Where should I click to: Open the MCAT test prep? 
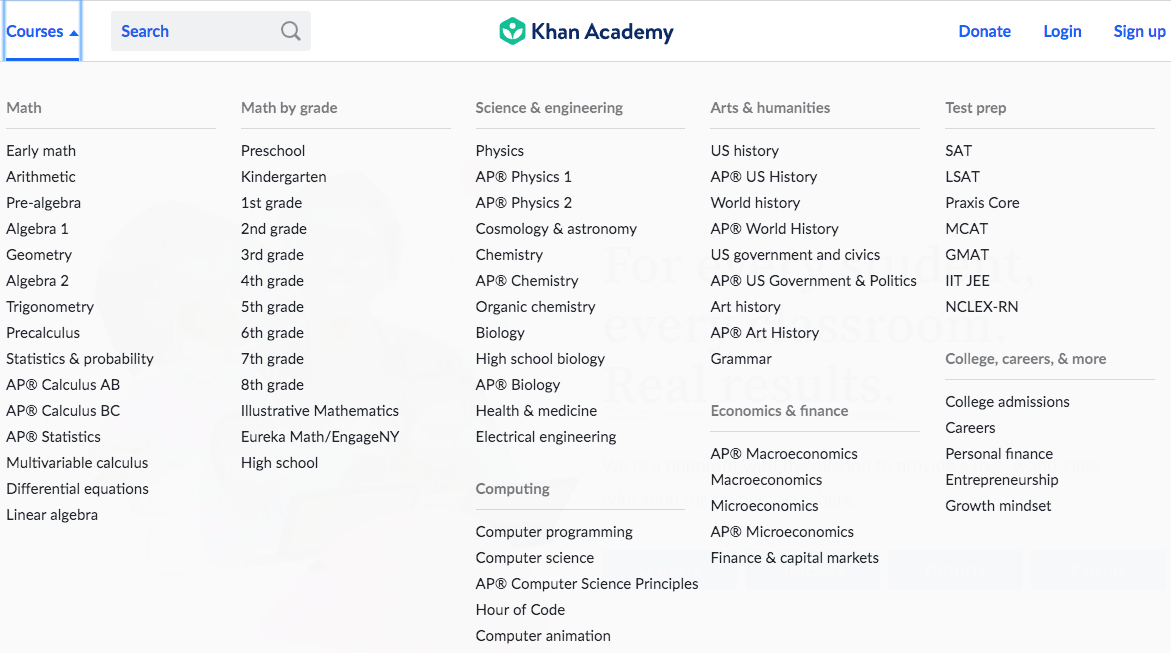pos(966,228)
